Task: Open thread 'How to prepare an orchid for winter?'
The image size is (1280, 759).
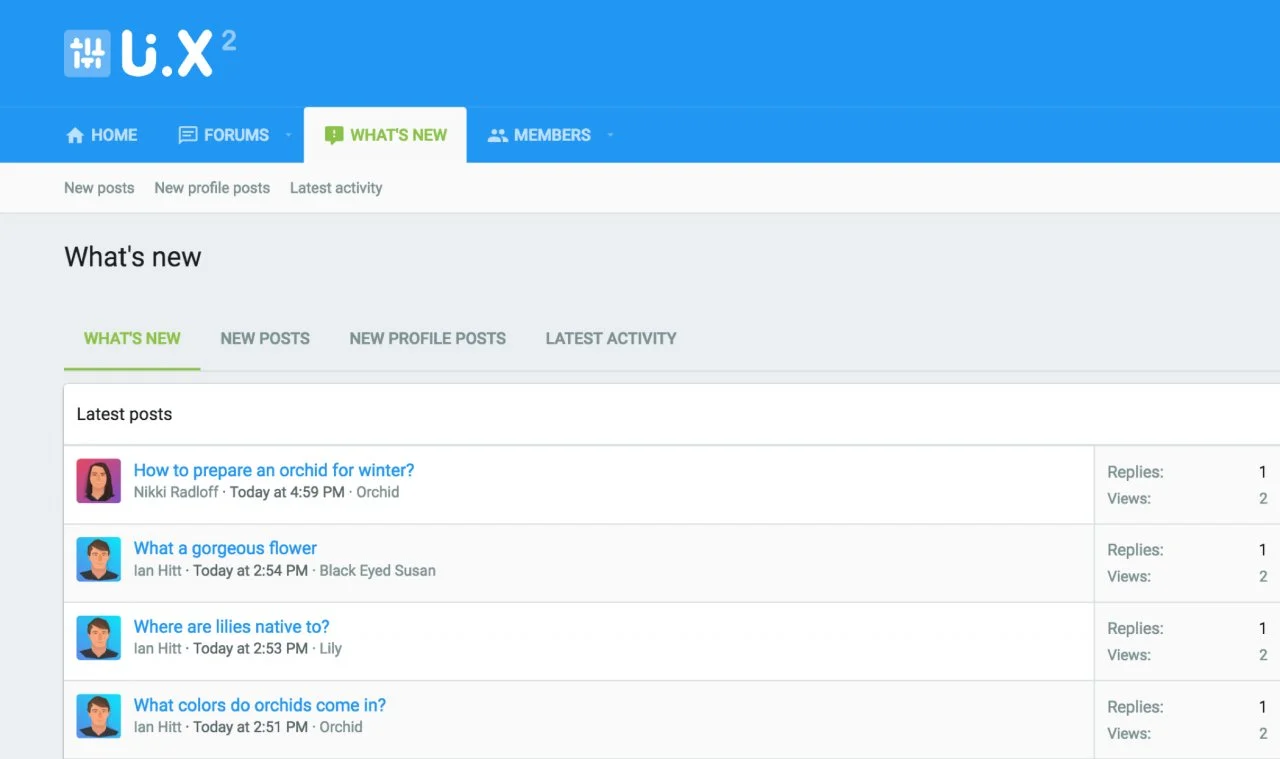Action: pyautogui.click(x=274, y=470)
